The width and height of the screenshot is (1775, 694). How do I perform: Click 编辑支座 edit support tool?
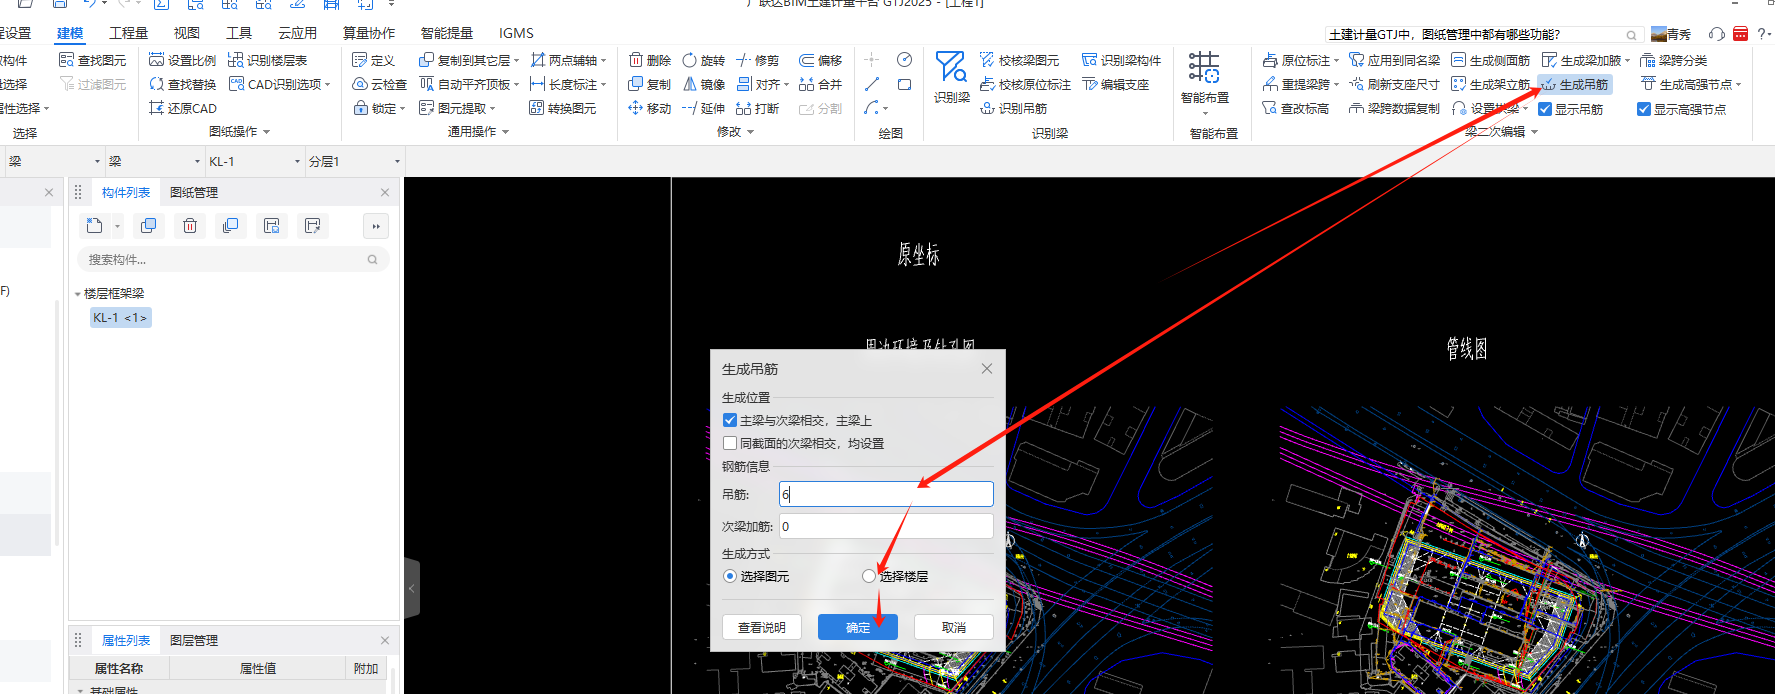click(x=1116, y=84)
